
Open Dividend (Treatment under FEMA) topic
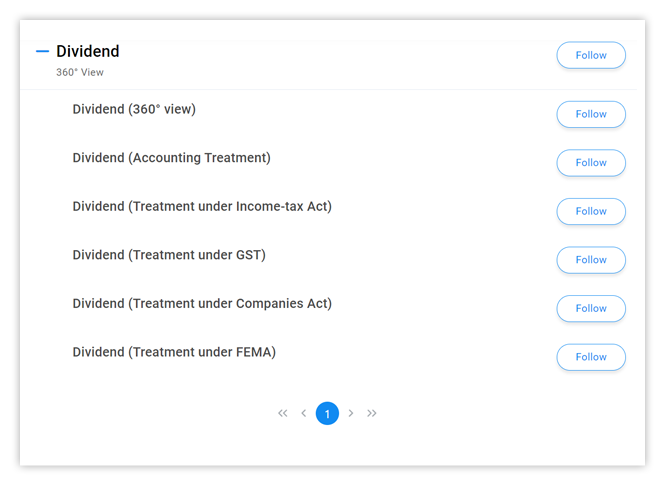coord(174,352)
